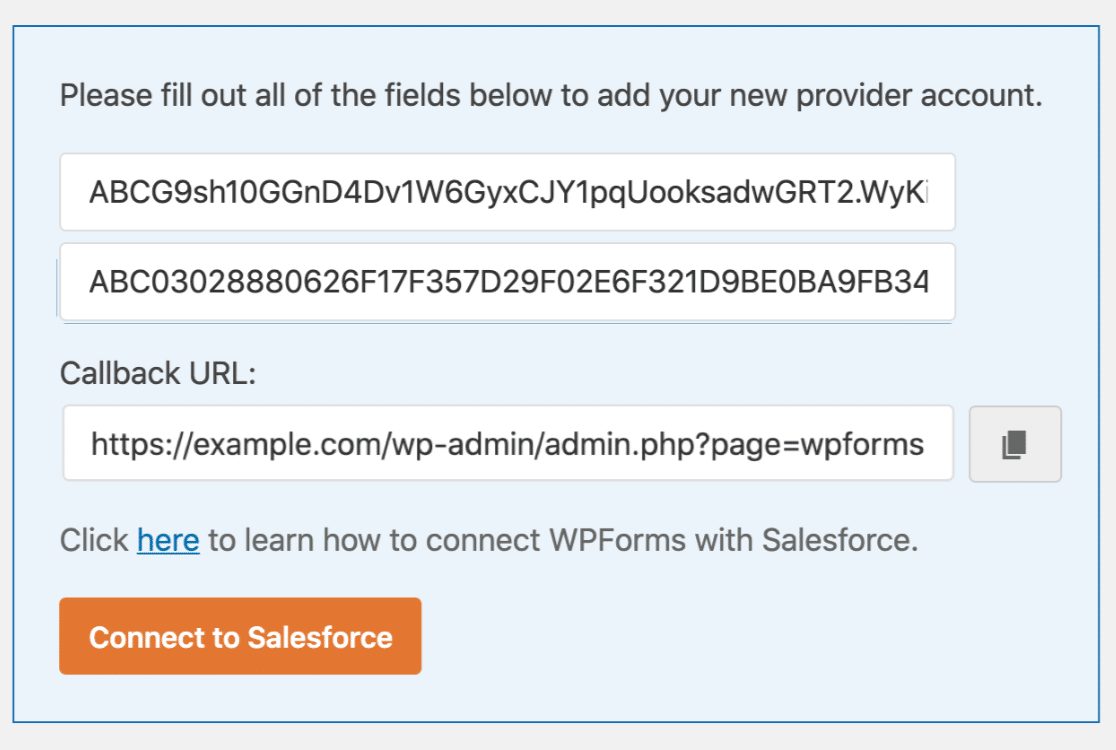Copy the callback URL to clipboard
1116x750 pixels.
pyautogui.click(x=1015, y=444)
